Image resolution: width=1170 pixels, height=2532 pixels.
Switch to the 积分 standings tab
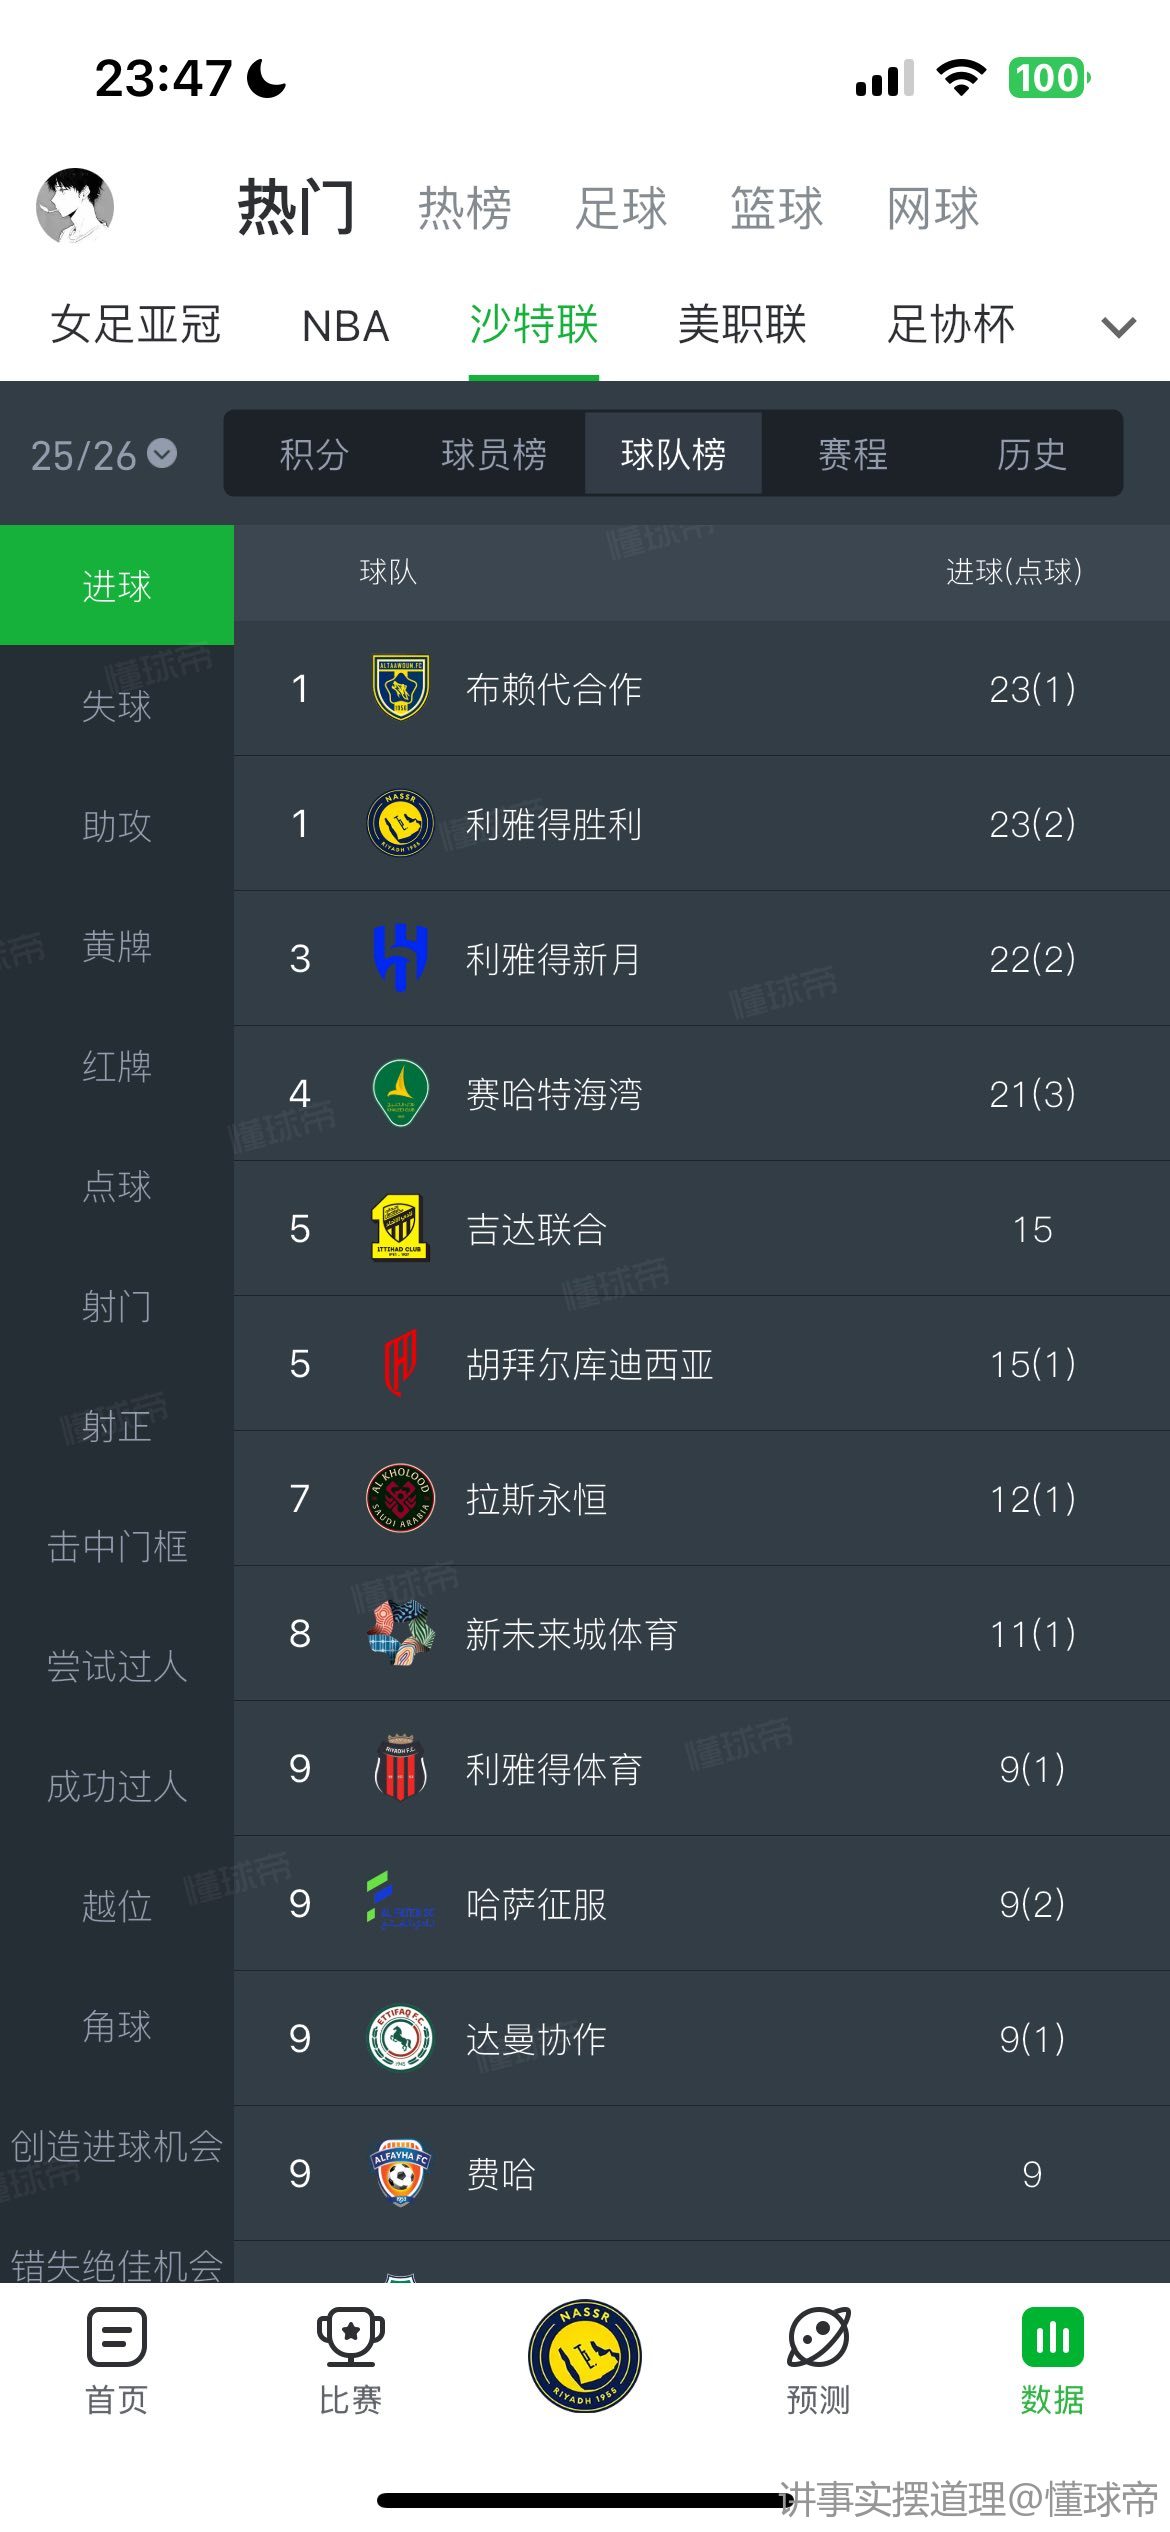click(x=314, y=455)
